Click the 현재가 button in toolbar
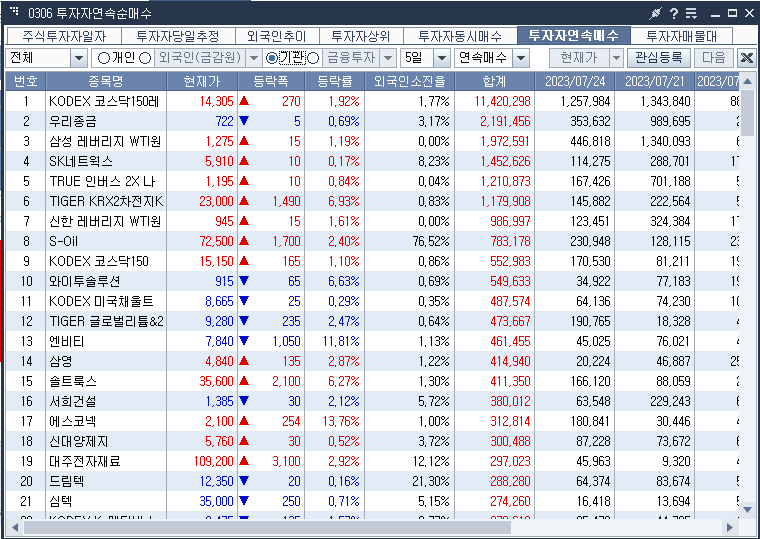This screenshot has height=539, width=760. click(x=579, y=58)
